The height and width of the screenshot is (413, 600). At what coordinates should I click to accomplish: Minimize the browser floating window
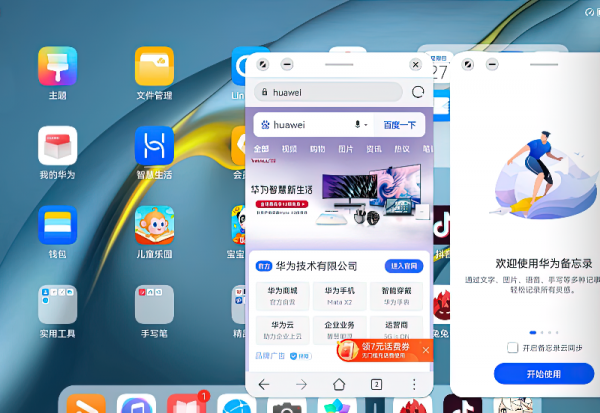click(287, 64)
